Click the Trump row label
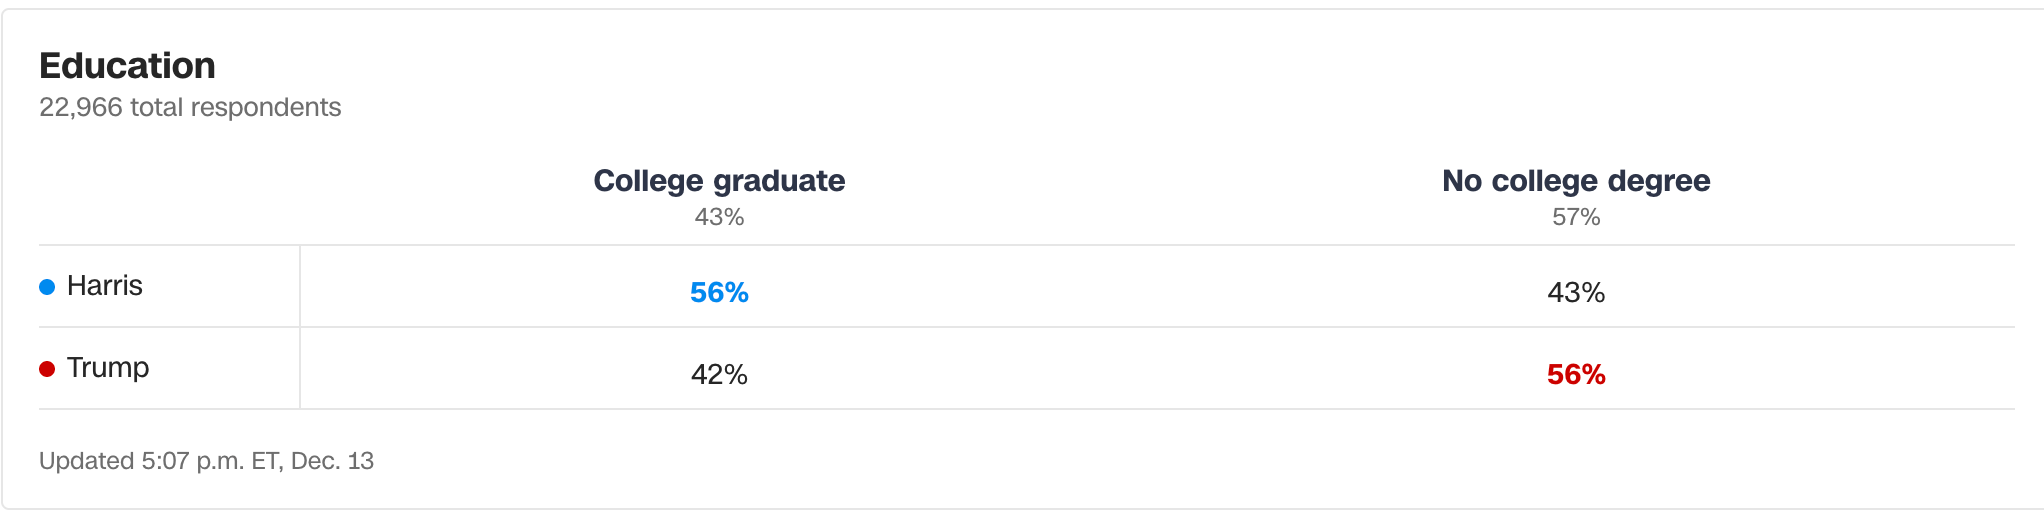2044x526 pixels. [108, 368]
